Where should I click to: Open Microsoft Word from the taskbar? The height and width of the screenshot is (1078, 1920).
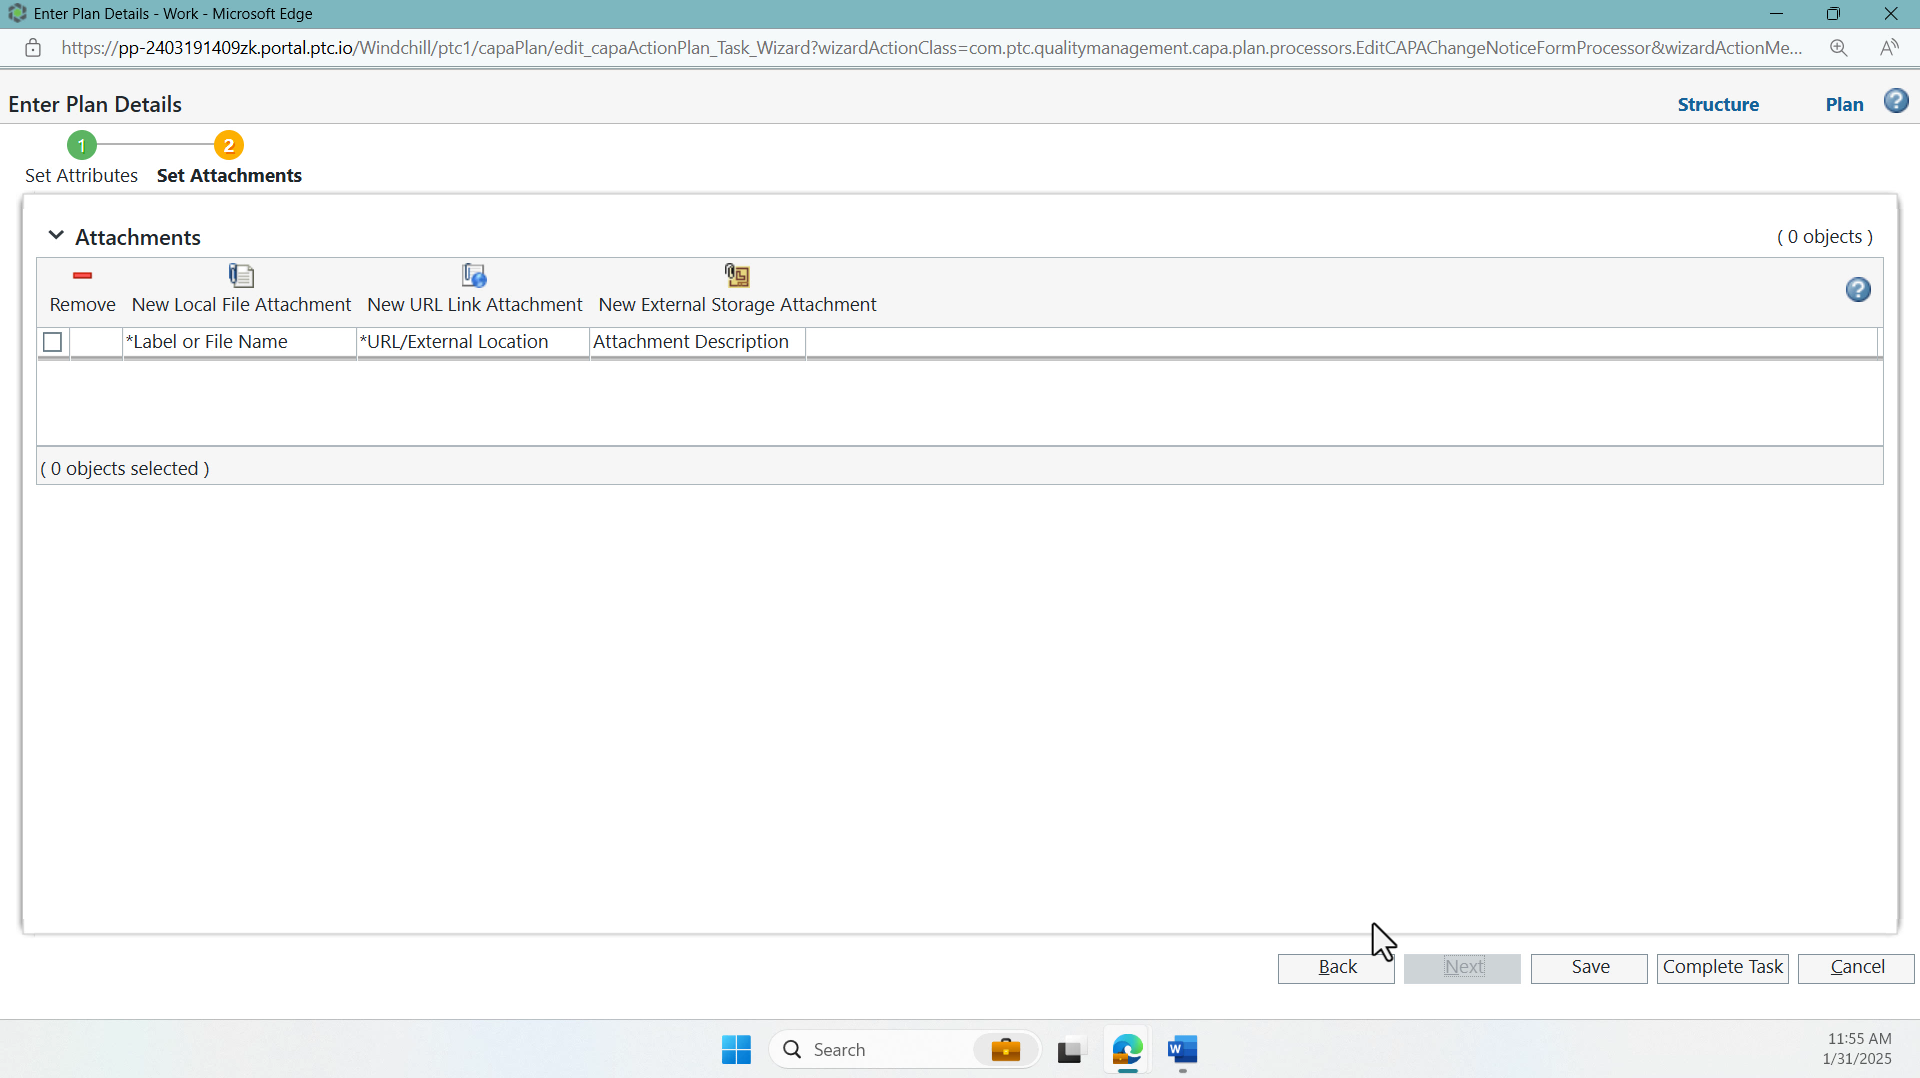click(x=1182, y=1049)
